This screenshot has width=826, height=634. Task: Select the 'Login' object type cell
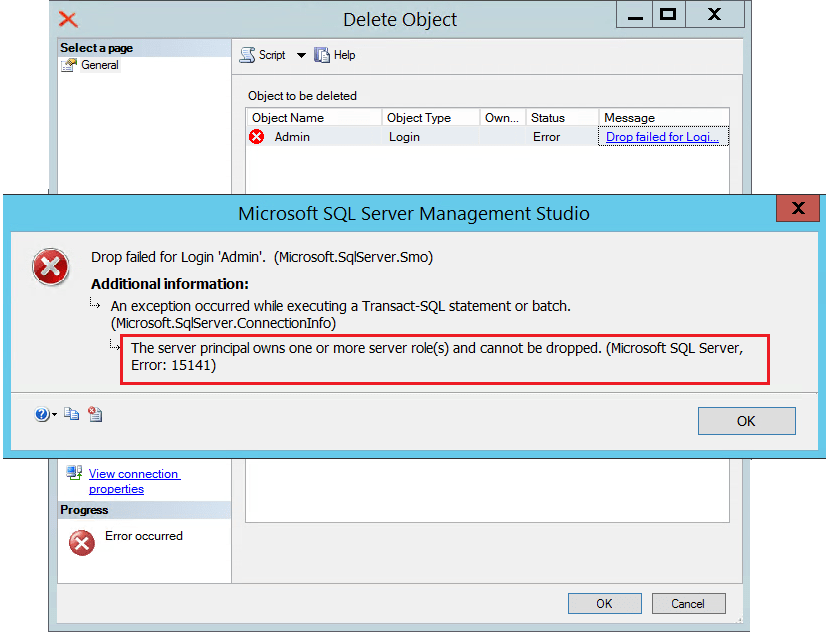404,136
